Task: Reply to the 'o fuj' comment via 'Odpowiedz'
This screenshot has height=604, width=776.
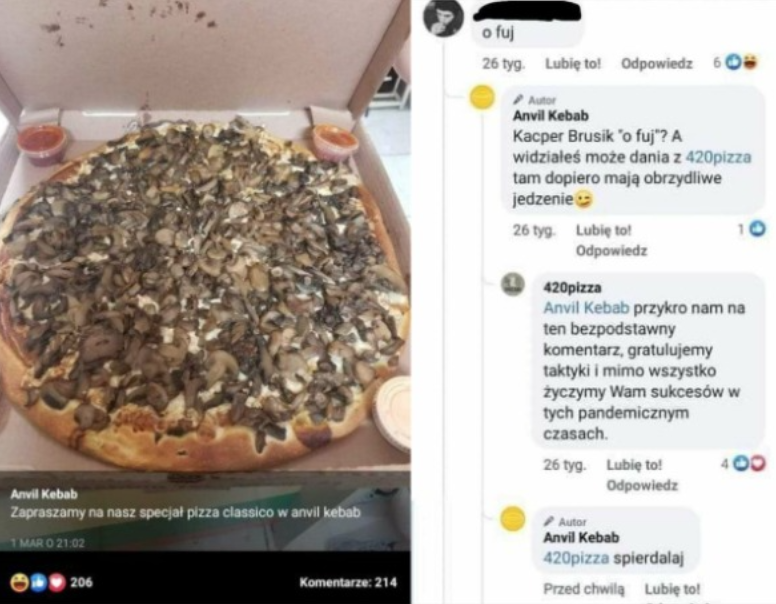Action: pos(656,63)
